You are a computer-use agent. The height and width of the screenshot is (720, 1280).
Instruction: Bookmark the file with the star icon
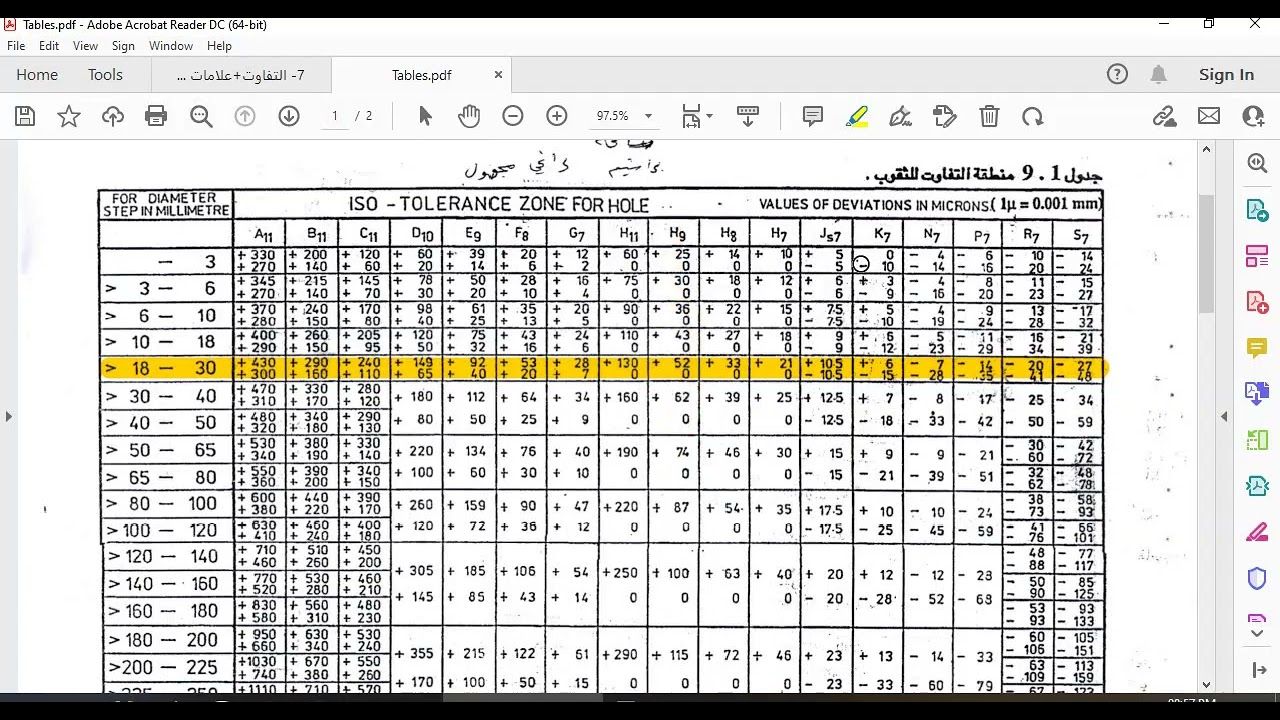point(69,117)
